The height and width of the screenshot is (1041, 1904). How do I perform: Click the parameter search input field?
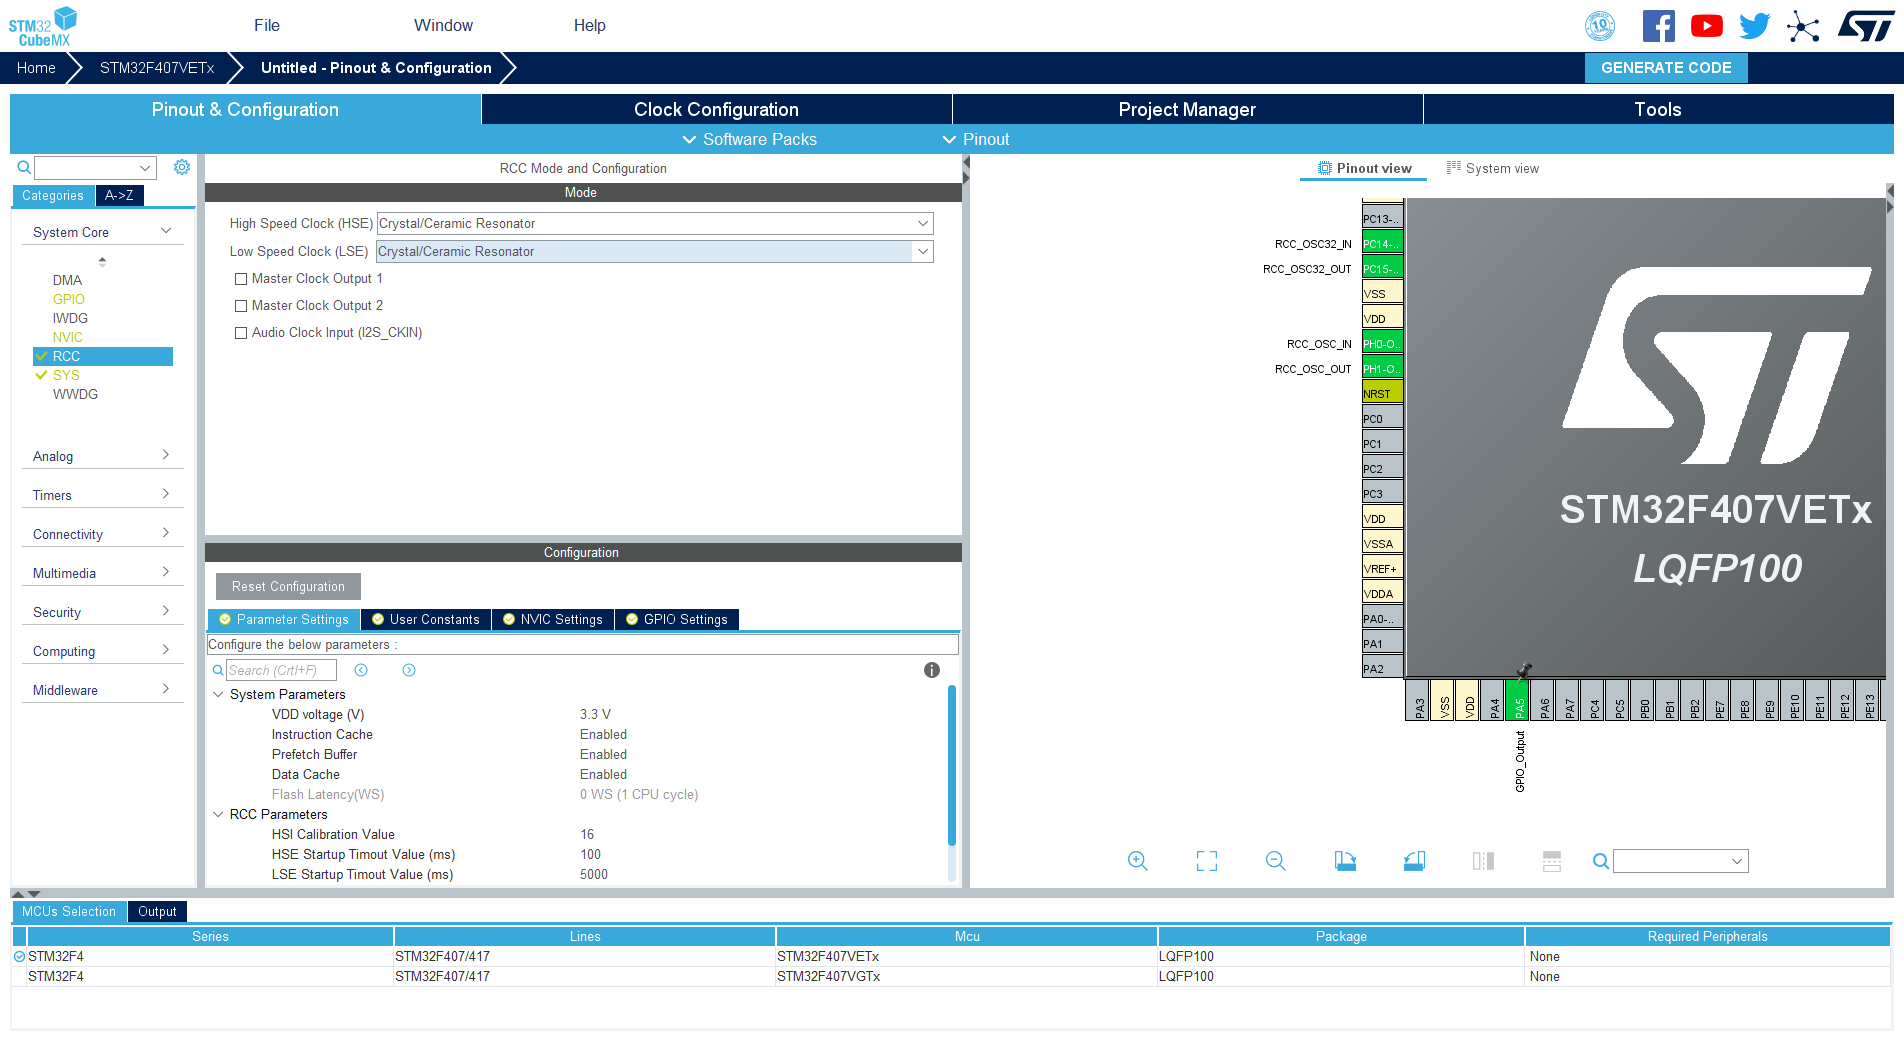pos(281,670)
